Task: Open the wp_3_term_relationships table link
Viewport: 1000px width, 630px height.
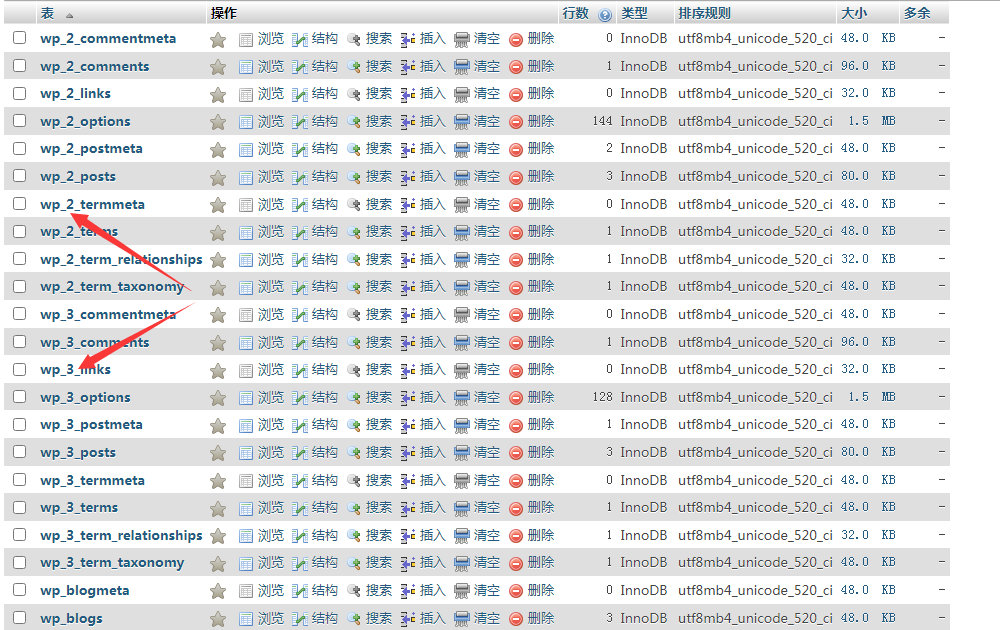Action: (x=121, y=536)
